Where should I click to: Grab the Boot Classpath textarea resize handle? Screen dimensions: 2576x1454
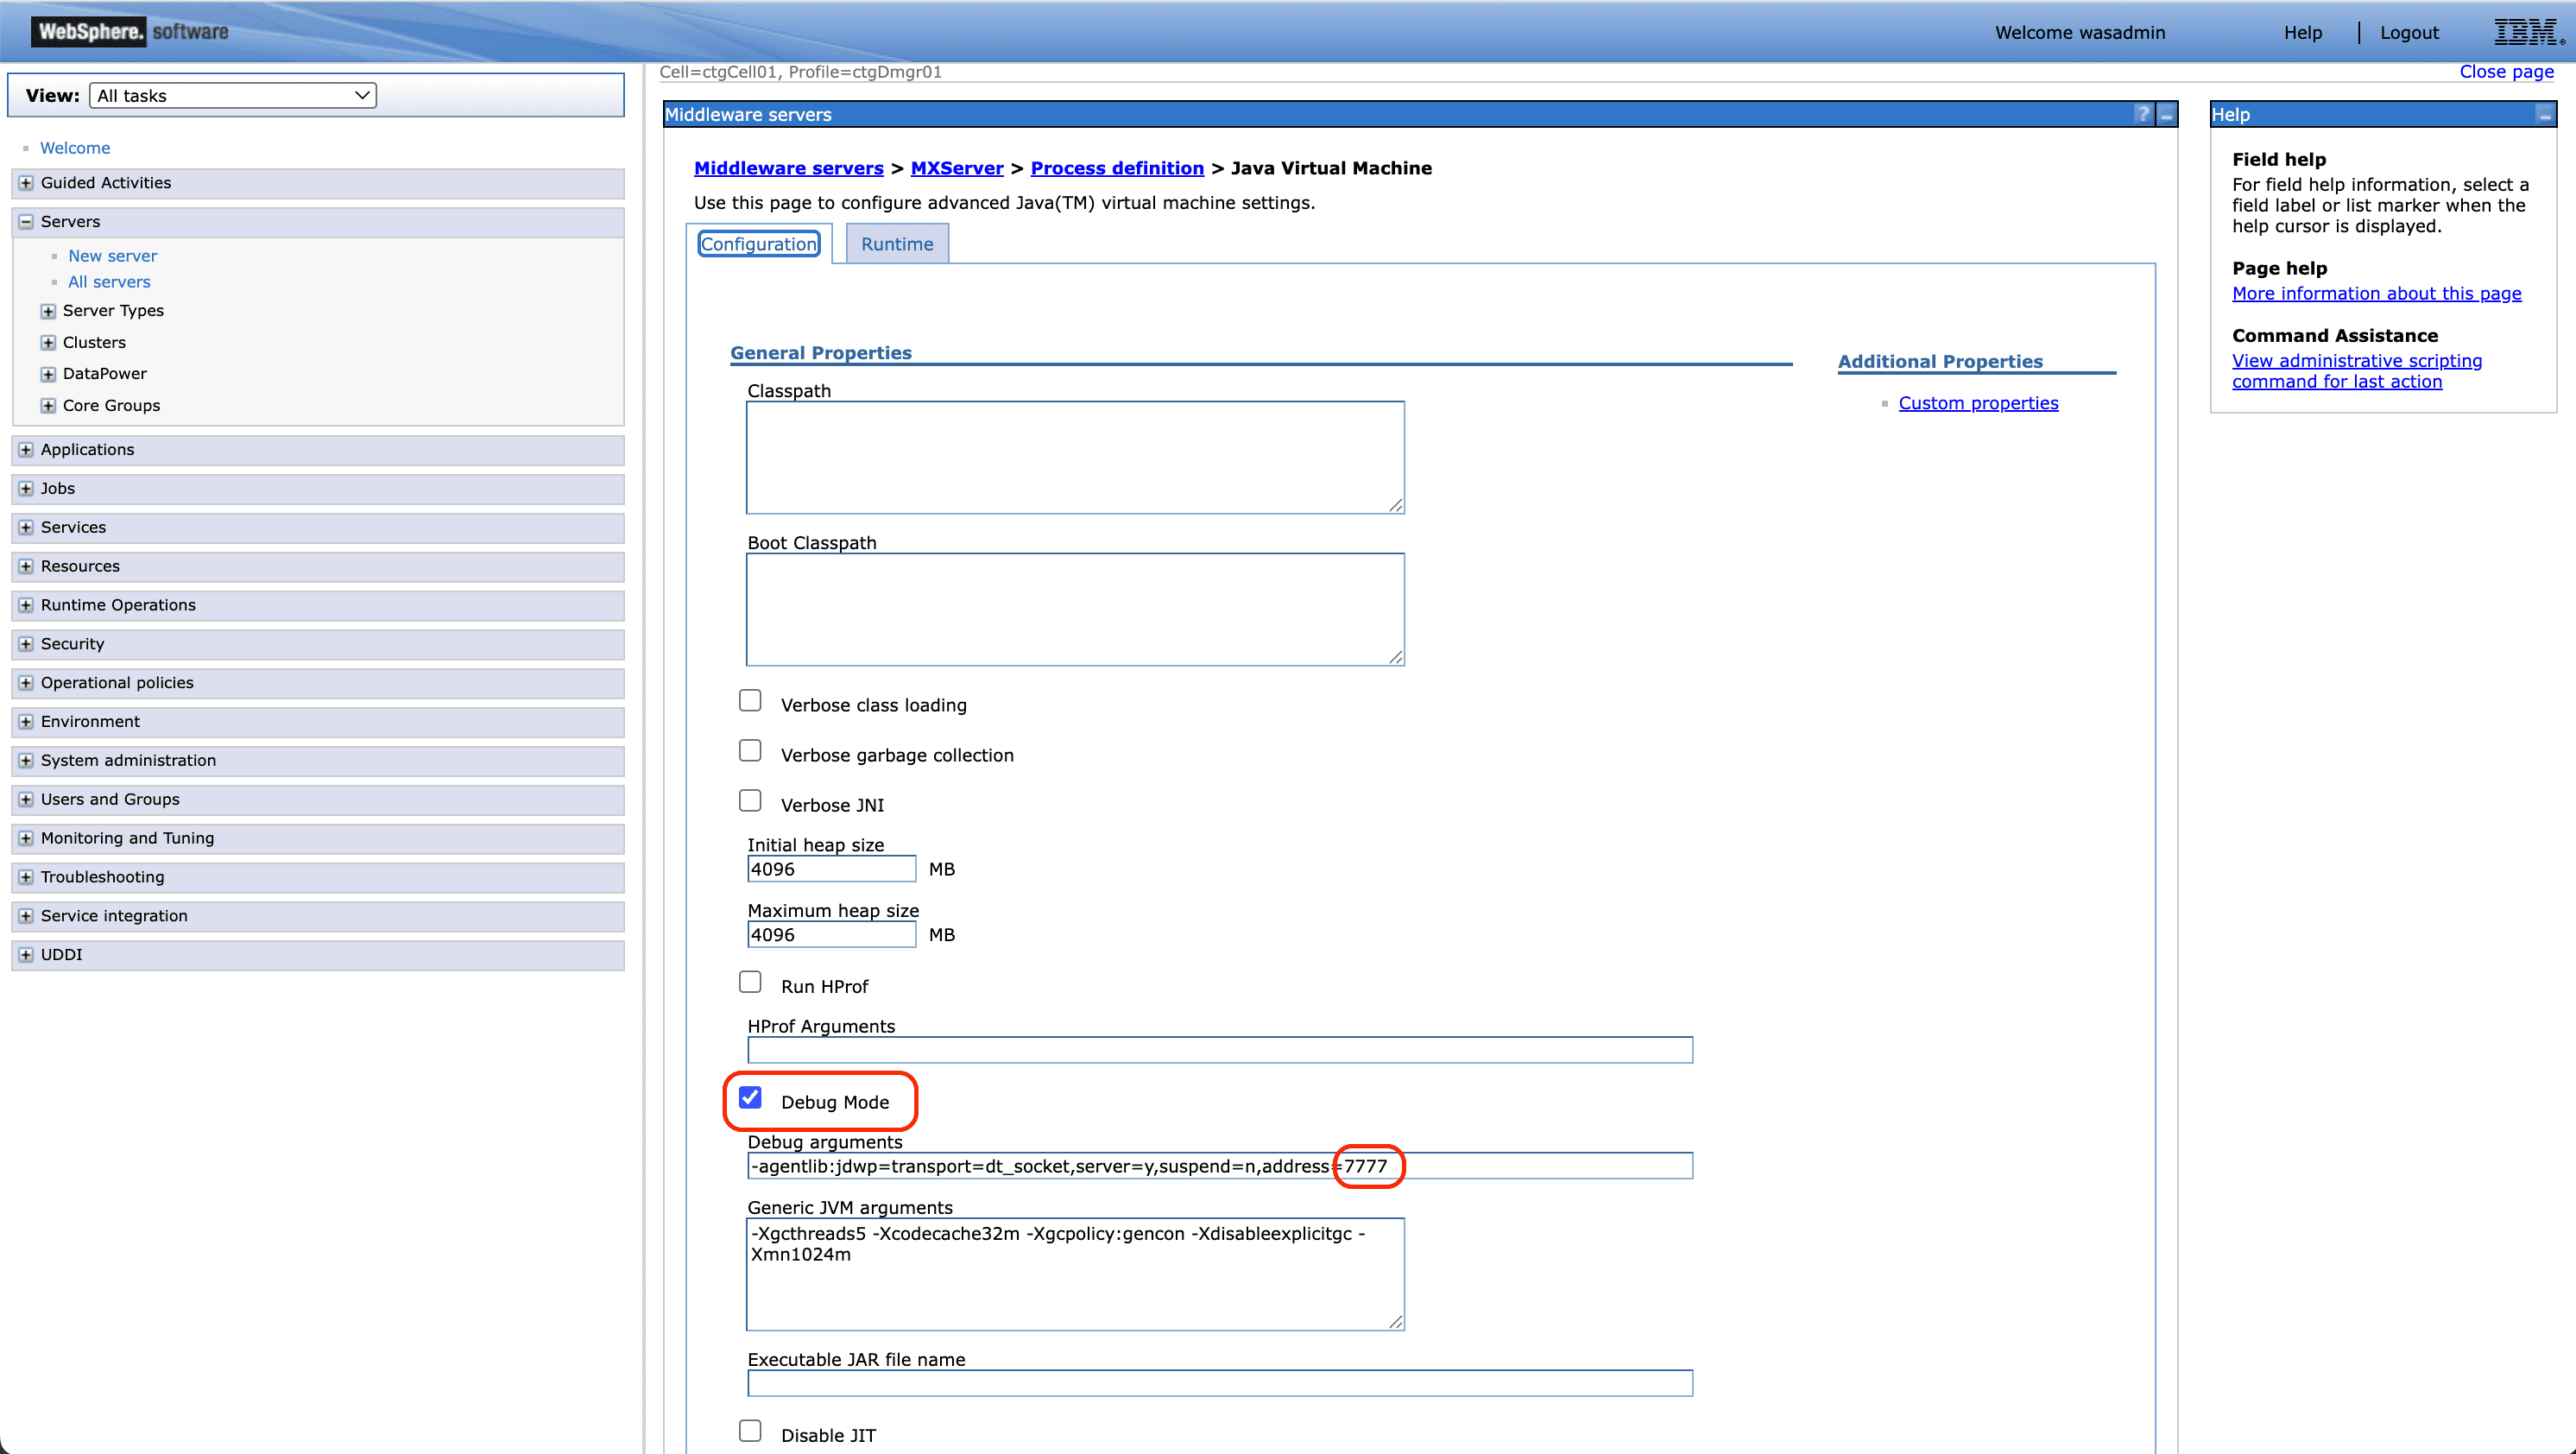click(1396, 657)
